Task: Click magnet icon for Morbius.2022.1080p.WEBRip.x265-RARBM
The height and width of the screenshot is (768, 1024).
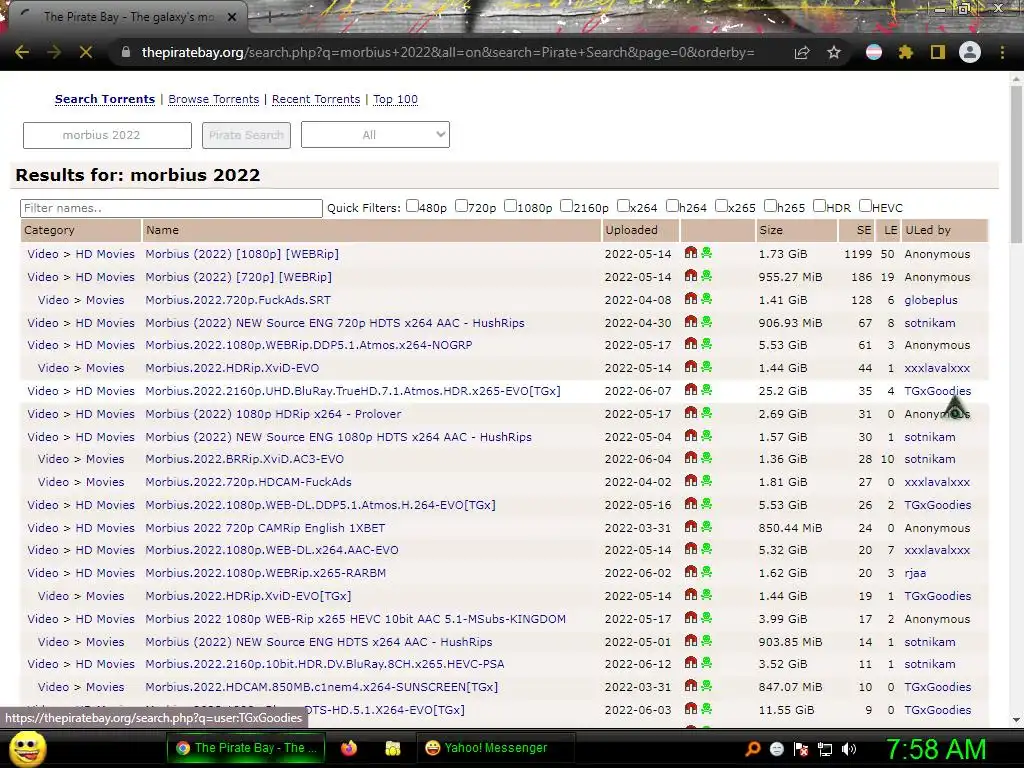Action: [691, 571]
